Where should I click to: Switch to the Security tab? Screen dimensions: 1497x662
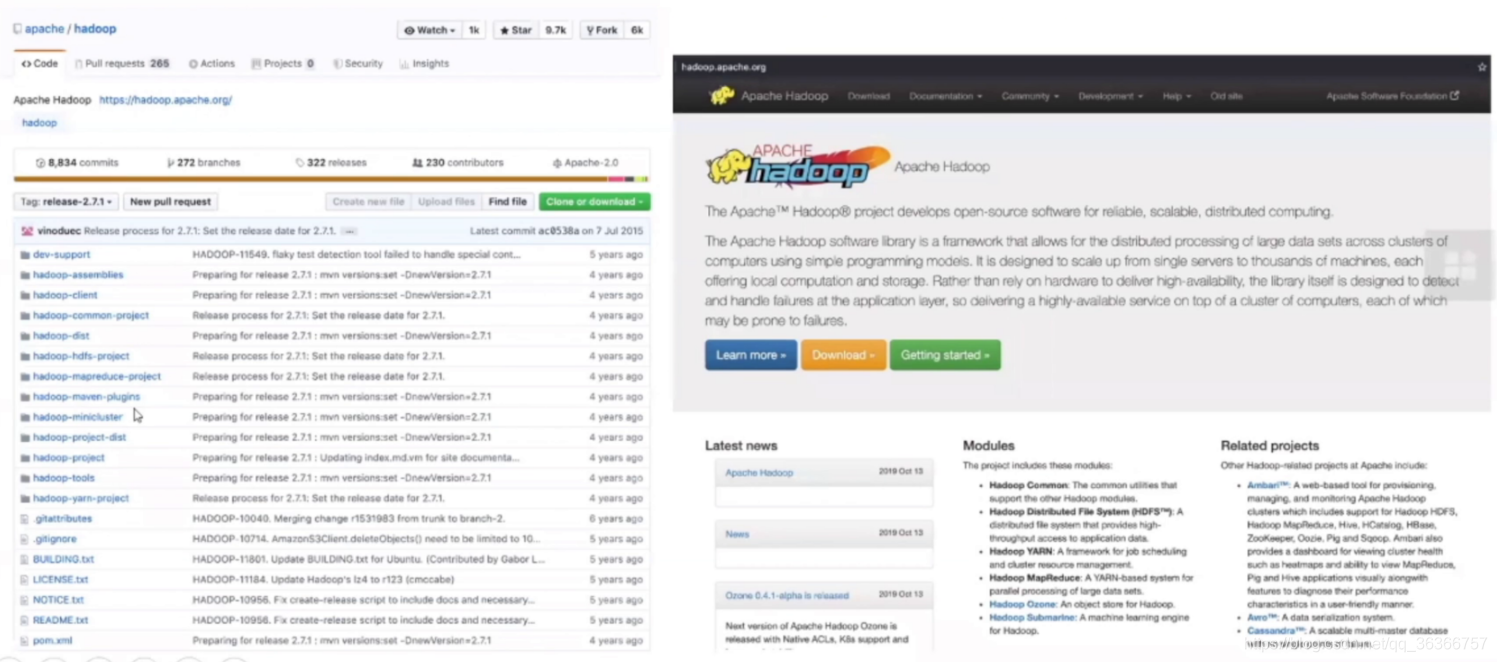coord(357,63)
